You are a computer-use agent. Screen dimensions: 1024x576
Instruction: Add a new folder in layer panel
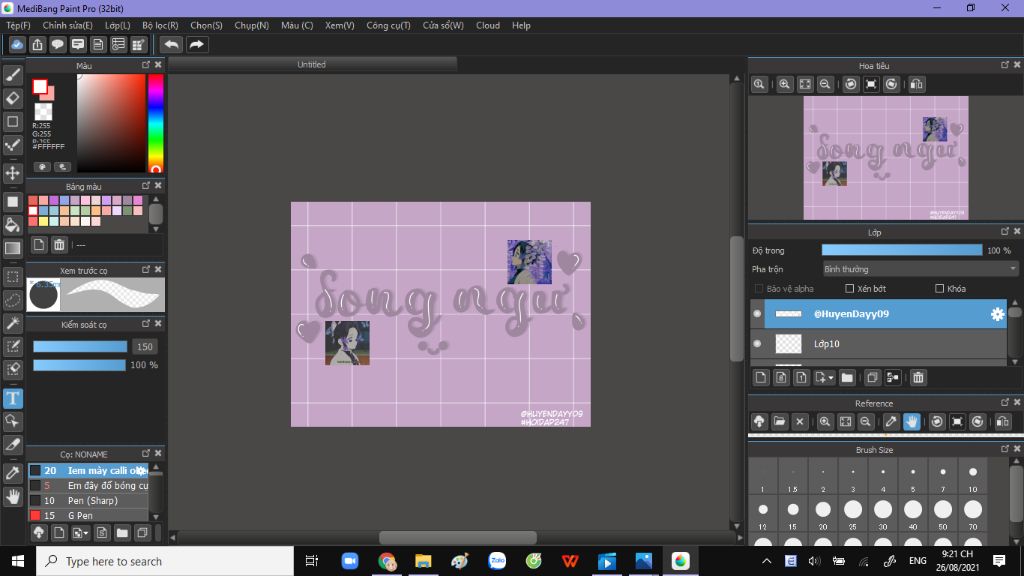[847, 377]
